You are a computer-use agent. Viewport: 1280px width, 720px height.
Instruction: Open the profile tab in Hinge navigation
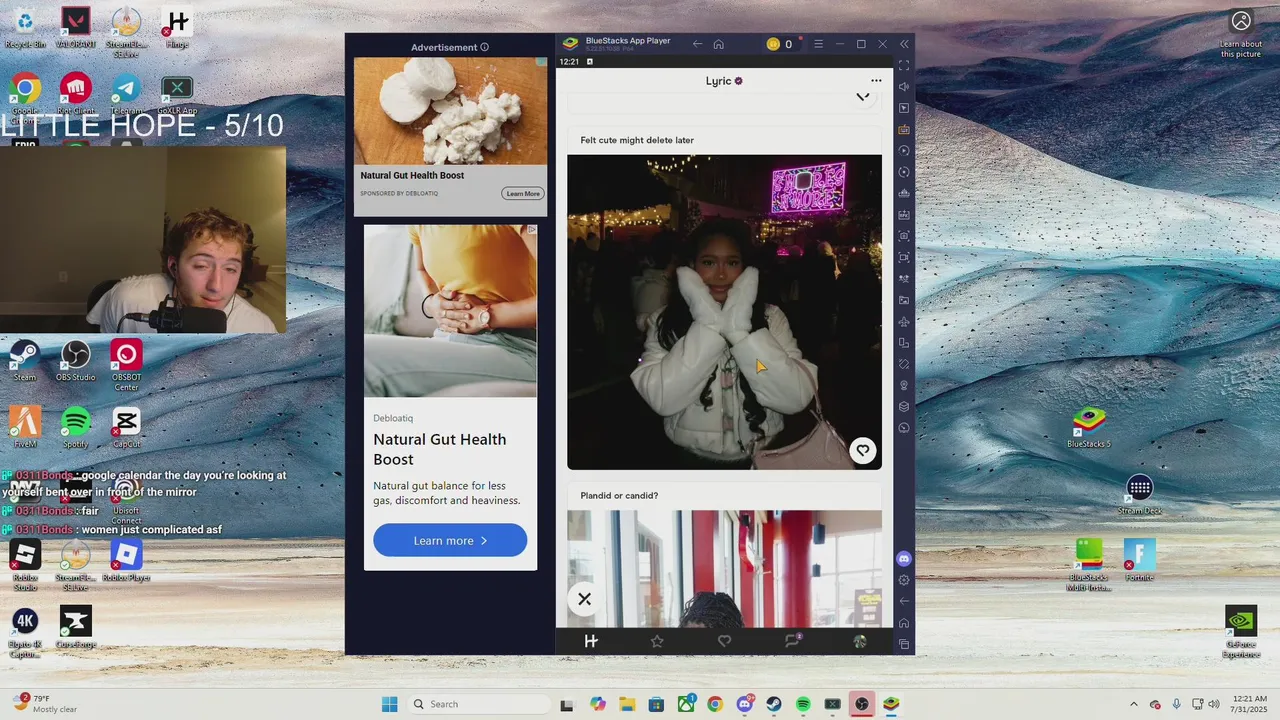tap(859, 641)
